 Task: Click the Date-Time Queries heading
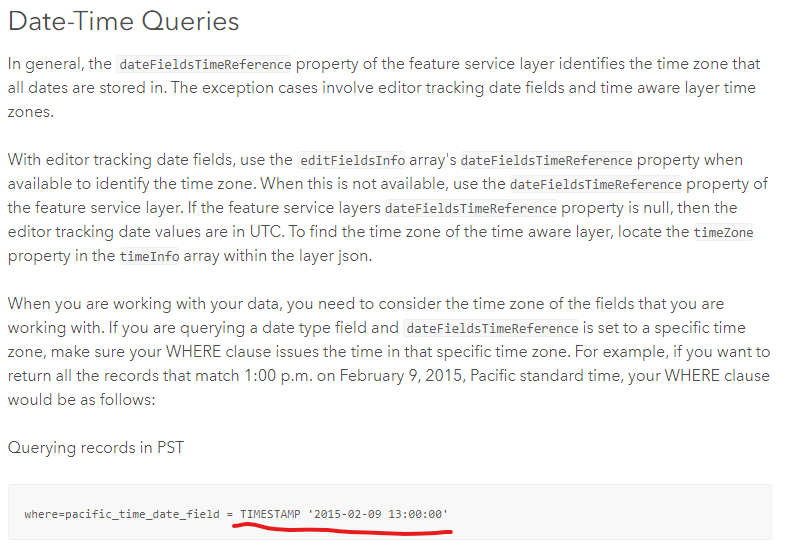(x=123, y=20)
